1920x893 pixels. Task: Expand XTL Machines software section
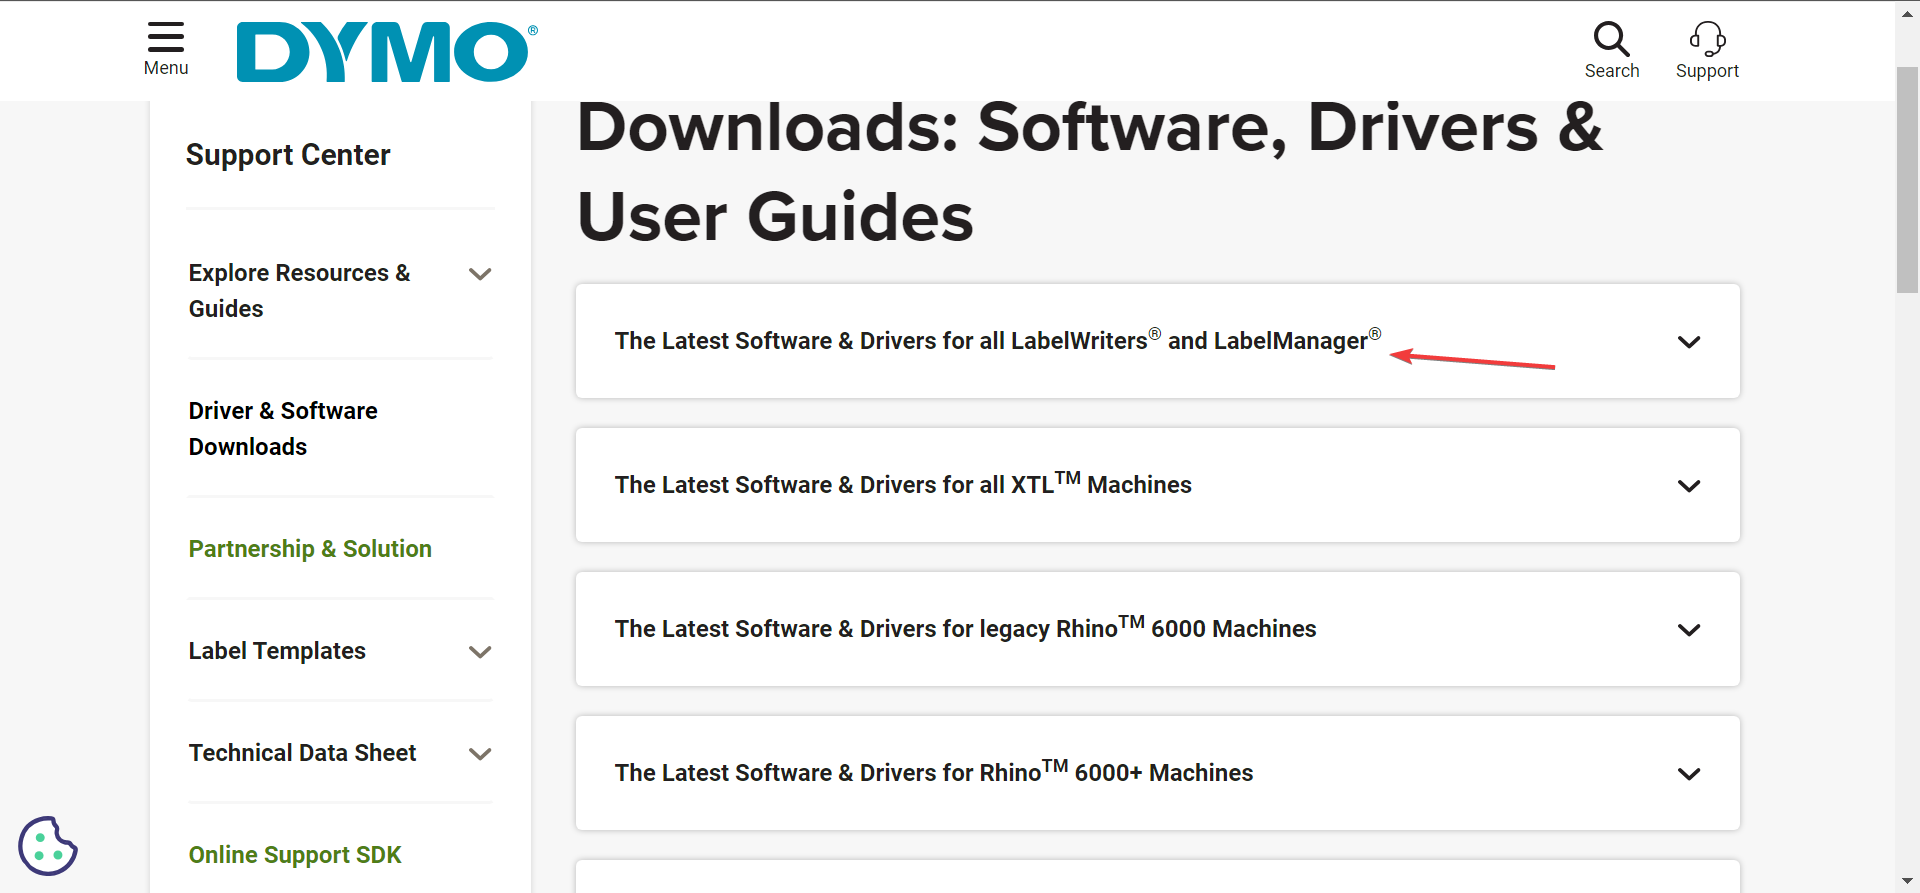[1689, 486]
